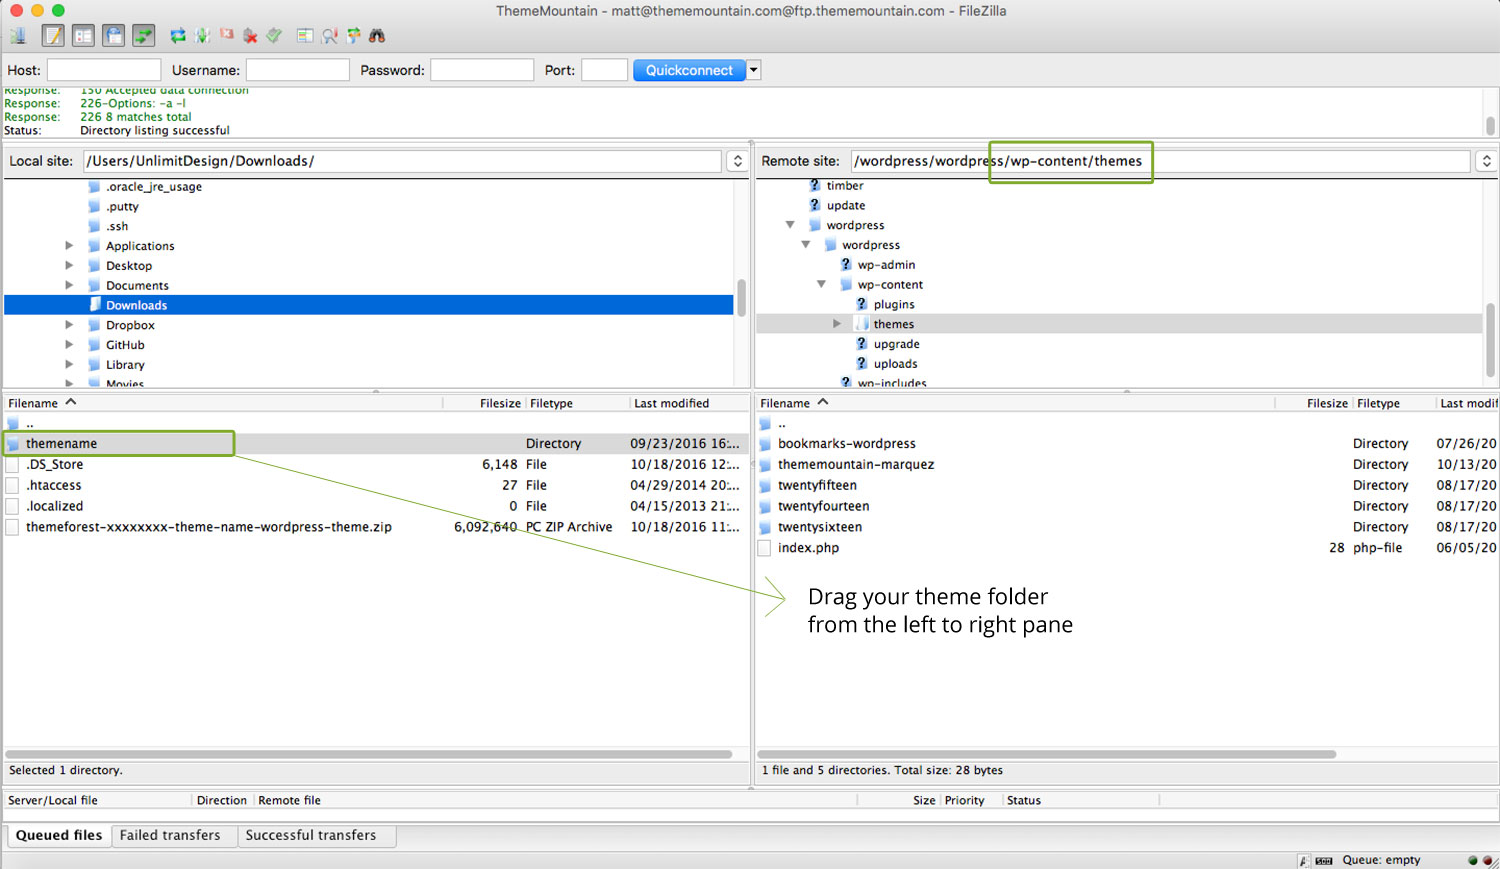The height and width of the screenshot is (869, 1500).
Task: Toggle the local directory tree display
Action: pyautogui.click(x=83, y=36)
